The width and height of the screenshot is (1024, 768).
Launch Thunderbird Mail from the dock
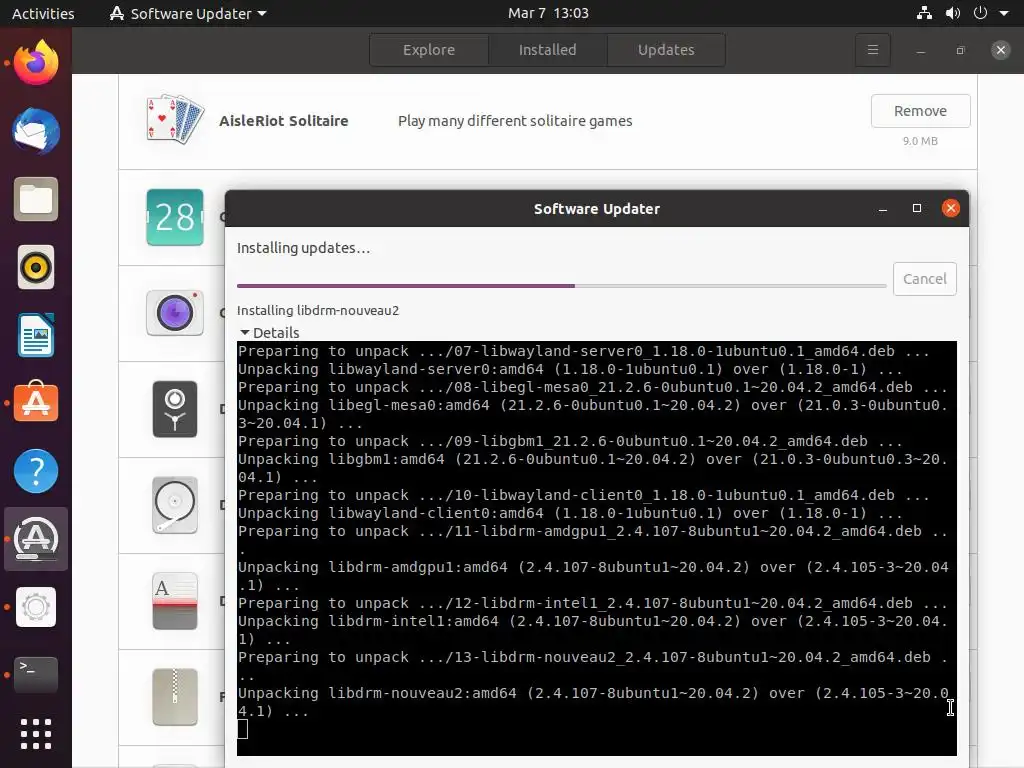(36, 131)
